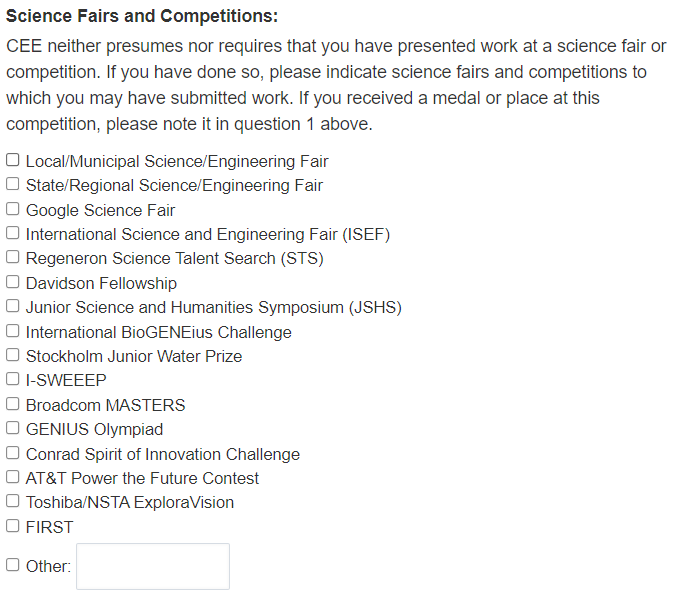Tick the Davidson Fellowship checkbox
This screenshot has height=603, width=677.
(13, 282)
